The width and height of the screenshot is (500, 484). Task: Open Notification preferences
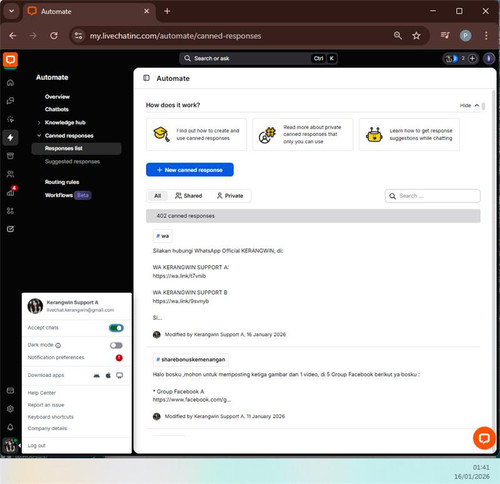(x=56, y=358)
